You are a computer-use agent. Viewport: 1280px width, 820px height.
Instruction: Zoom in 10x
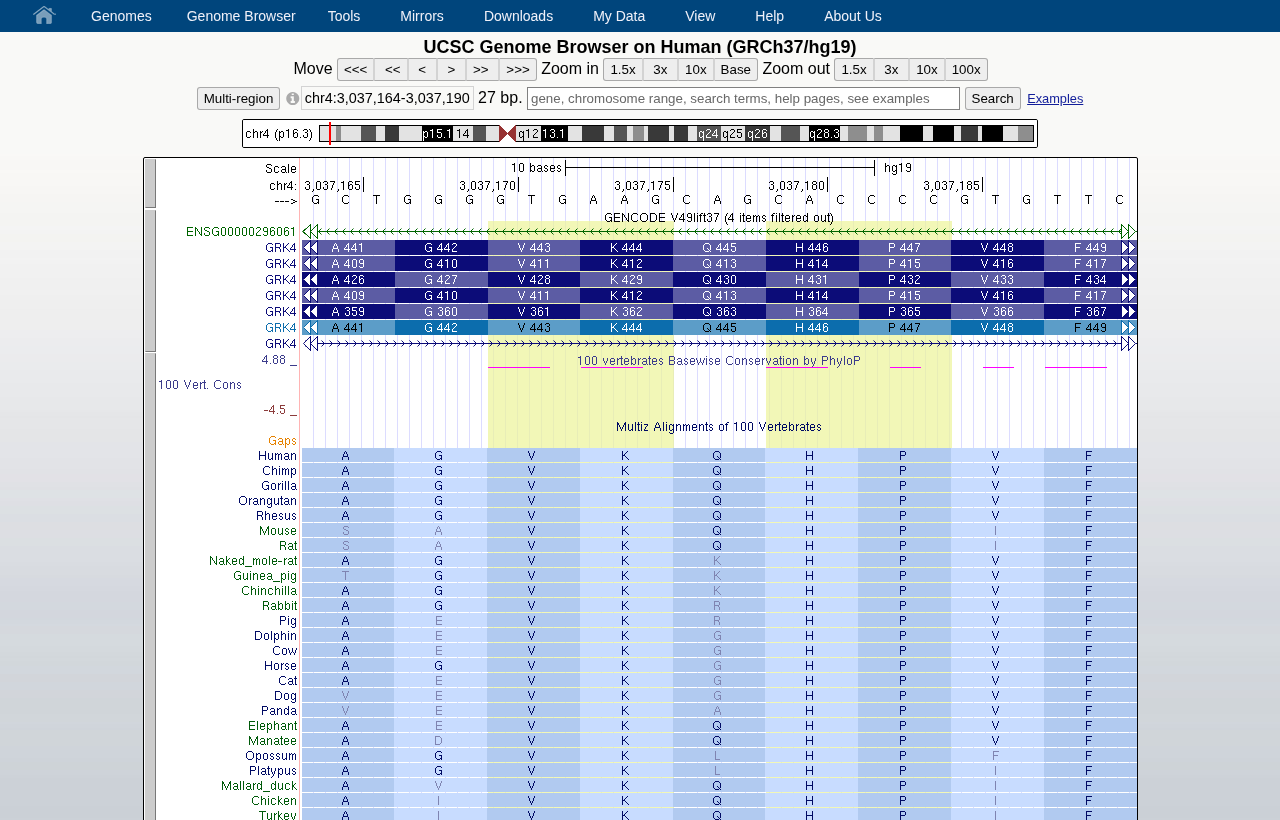[696, 70]
